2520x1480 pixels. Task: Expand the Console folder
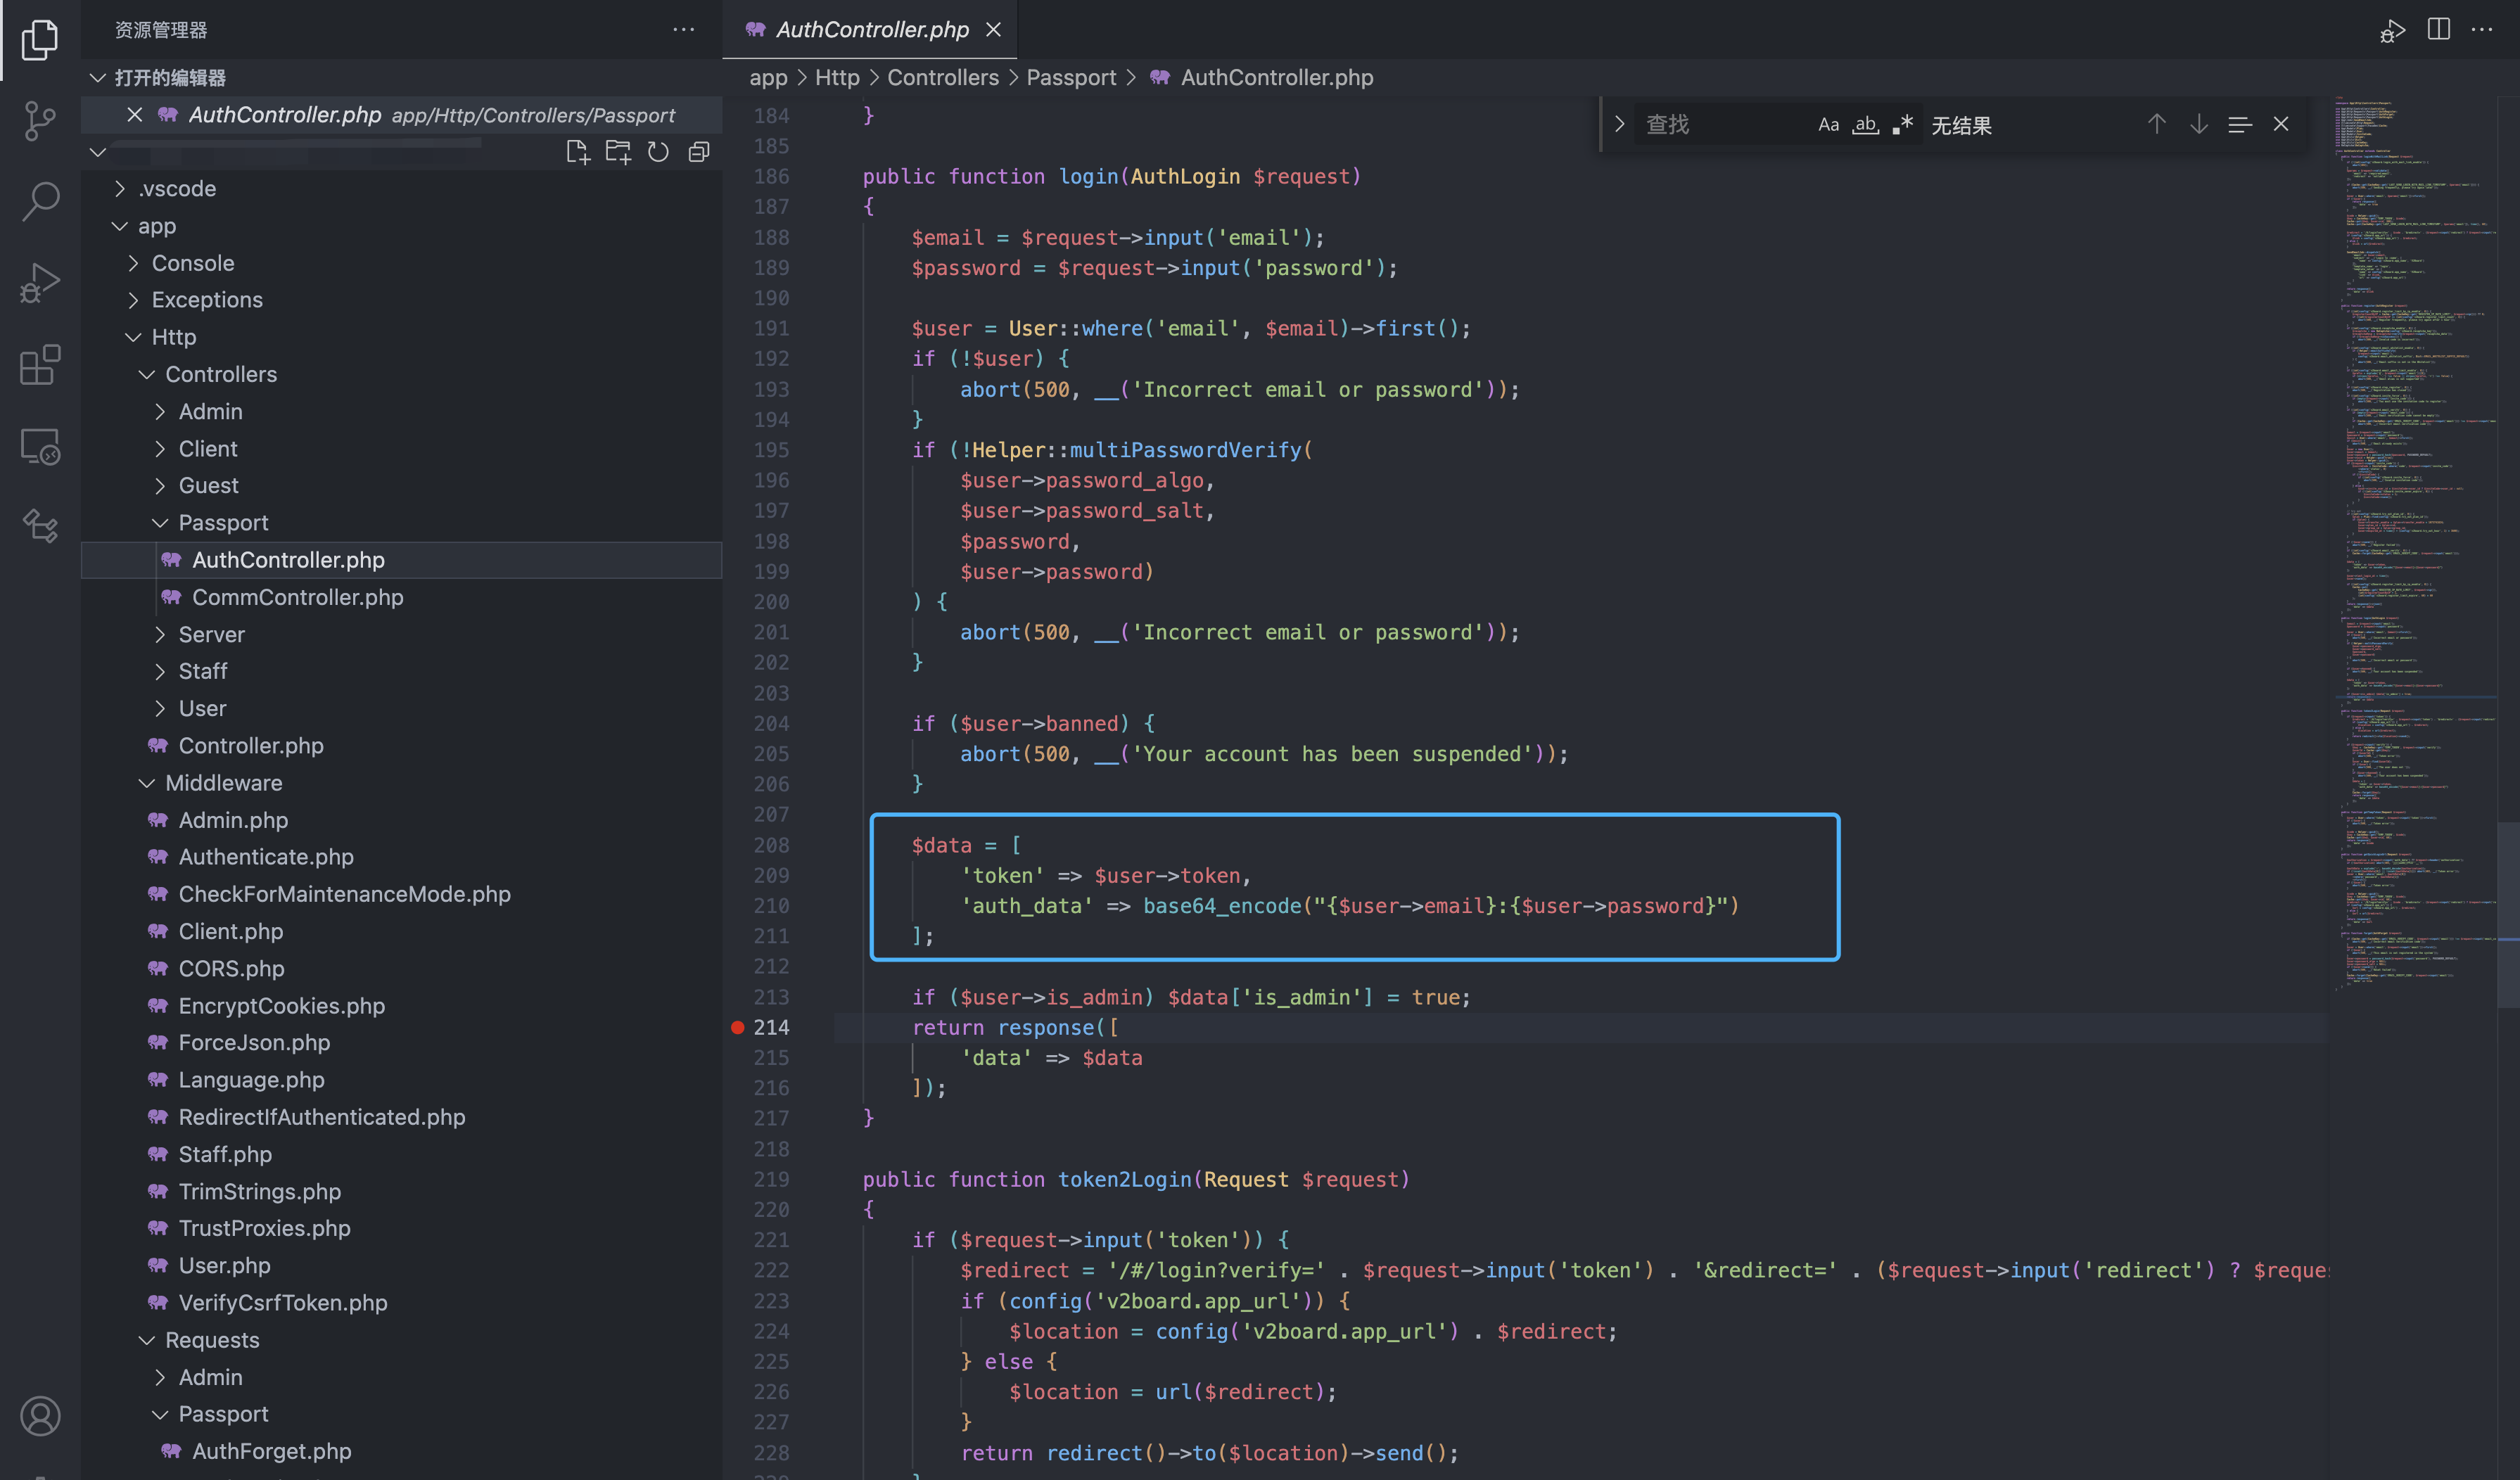pos(193,263)
